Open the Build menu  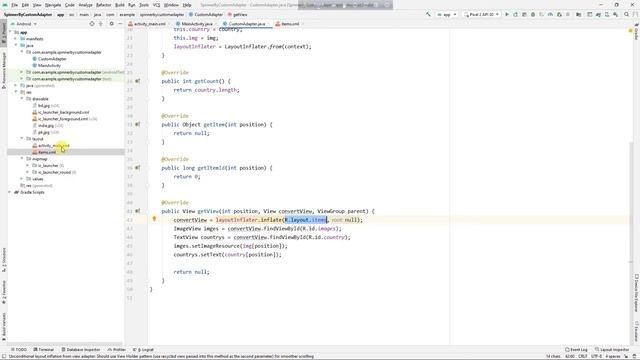tap(120, 5)
